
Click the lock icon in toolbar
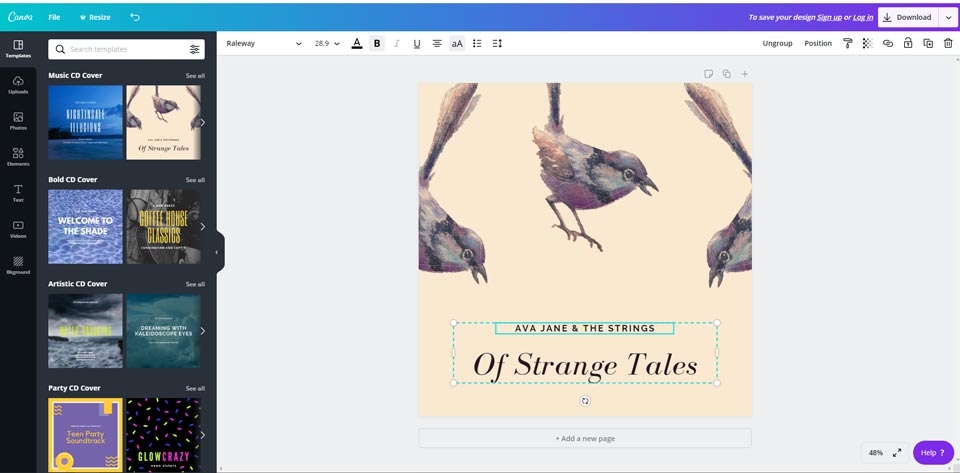point(908,43)
